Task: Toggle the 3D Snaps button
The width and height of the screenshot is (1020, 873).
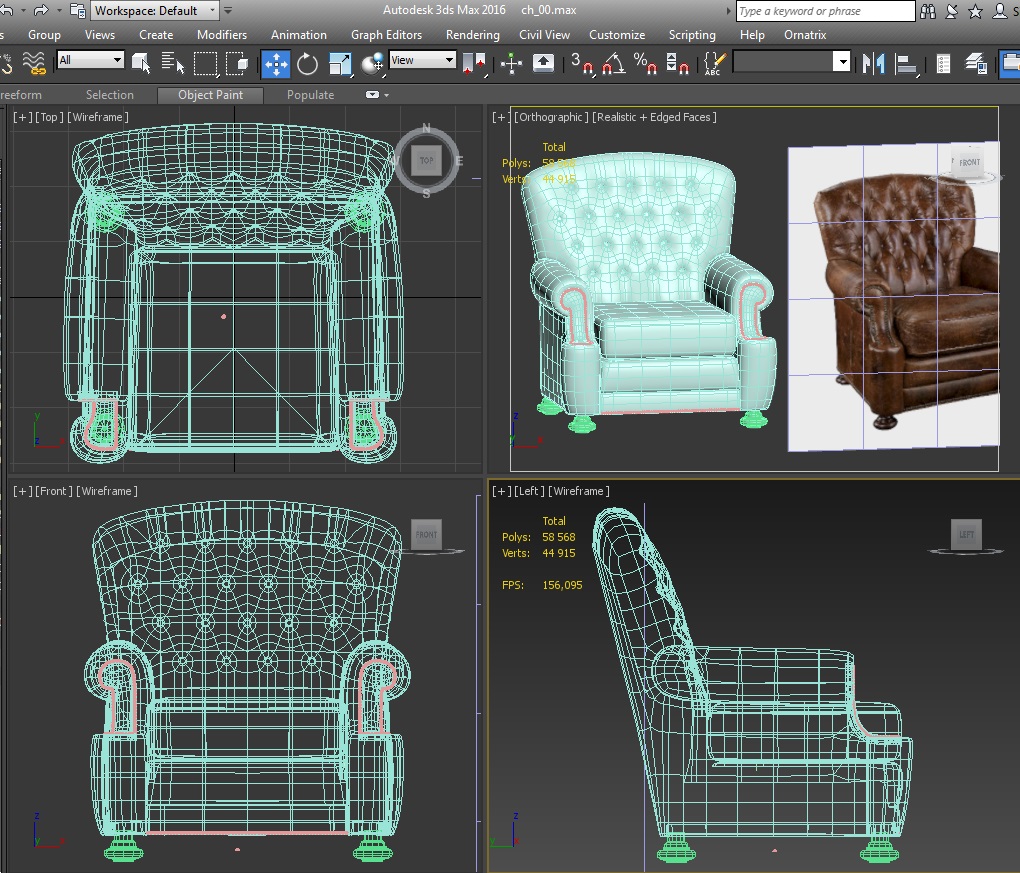Action: pyautogui.click(x=580, y=64)
